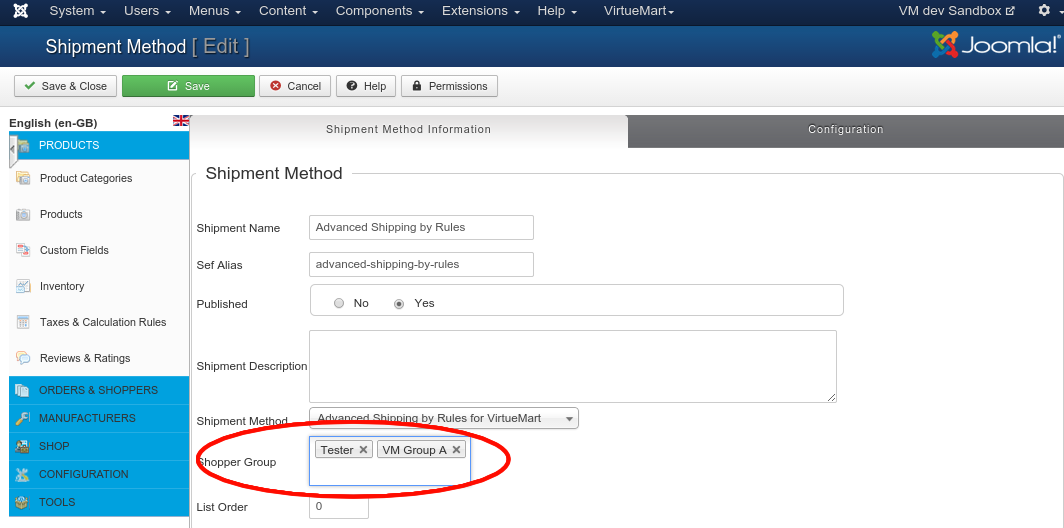Click the Cancel button
The height and width of the screenshot is (528, 1064).
point(295,86)
